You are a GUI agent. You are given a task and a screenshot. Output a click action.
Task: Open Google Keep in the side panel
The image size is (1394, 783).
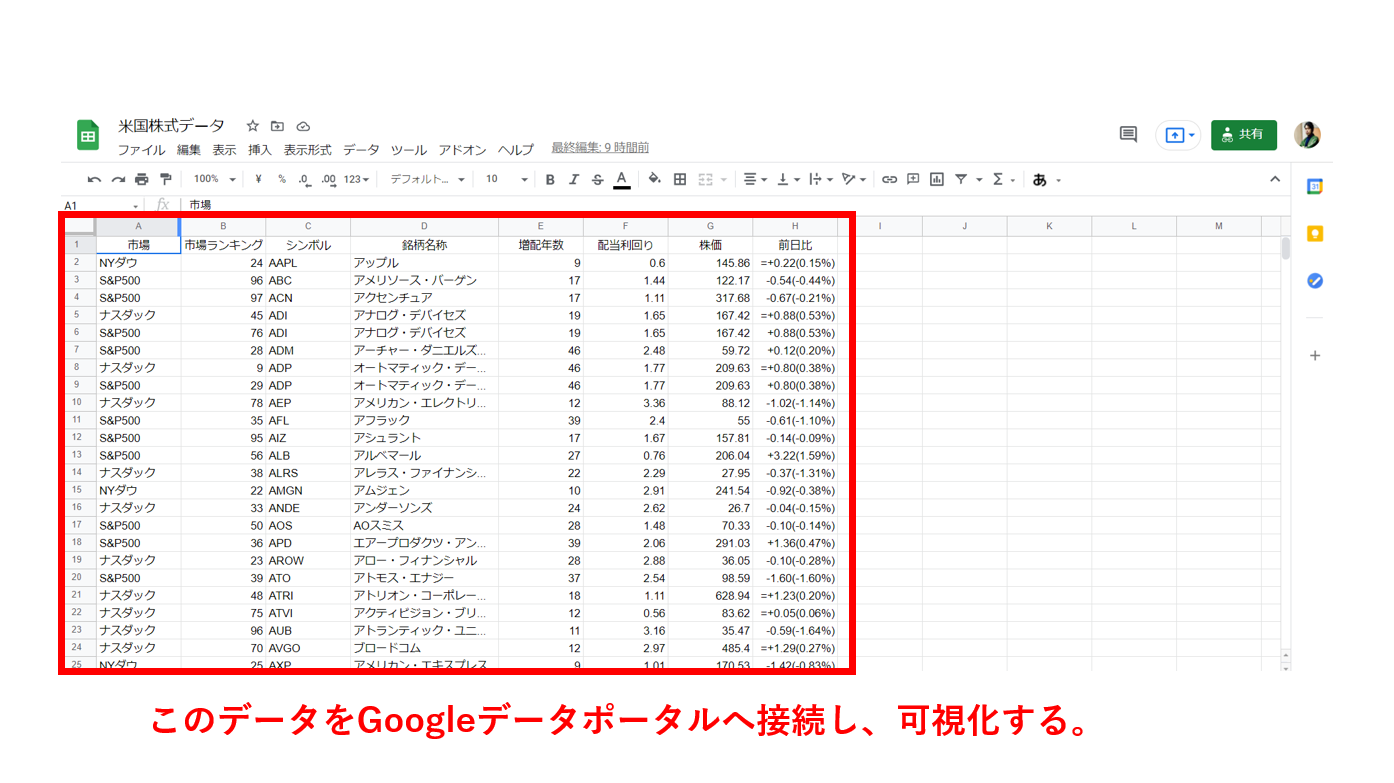click(x=1315, y=234)
